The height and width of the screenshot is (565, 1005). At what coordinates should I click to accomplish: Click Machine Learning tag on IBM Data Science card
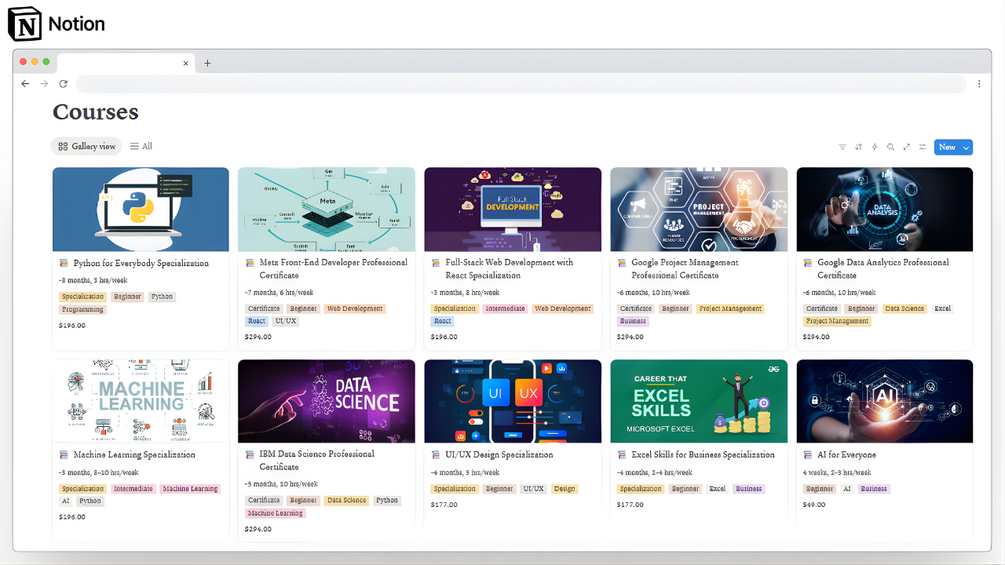pos(274,513)
